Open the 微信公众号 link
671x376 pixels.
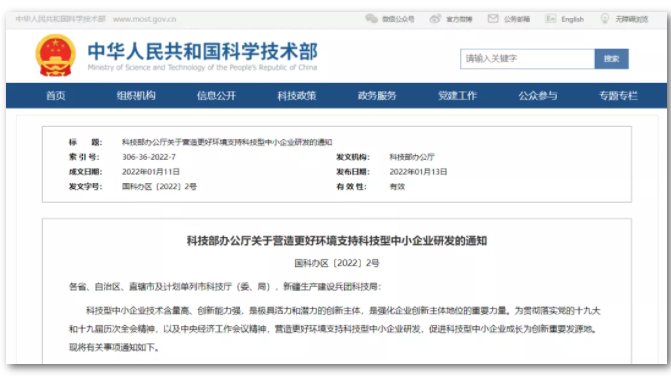[398, 19]
